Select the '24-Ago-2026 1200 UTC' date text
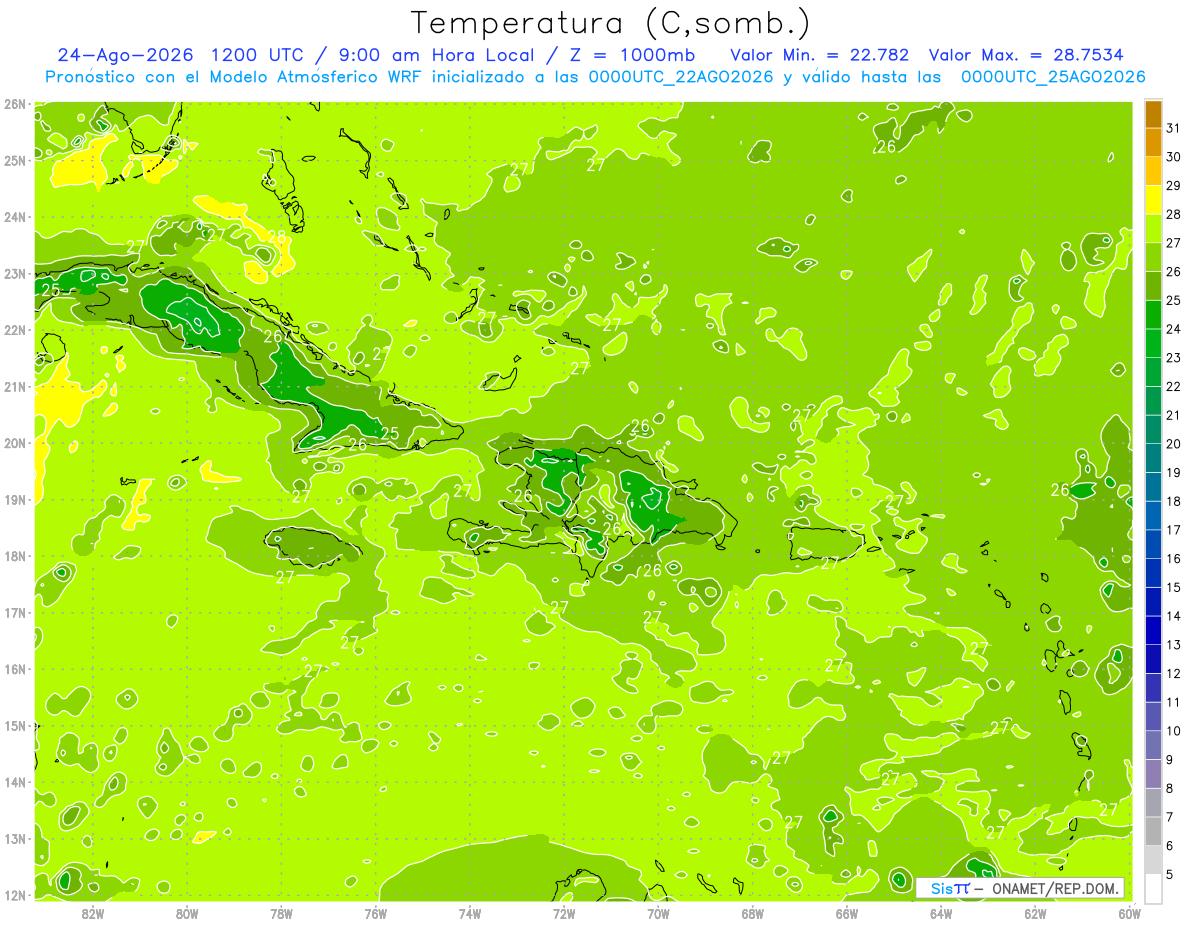Viewport: 1200px width, 927px height. (x=180, y=55)
